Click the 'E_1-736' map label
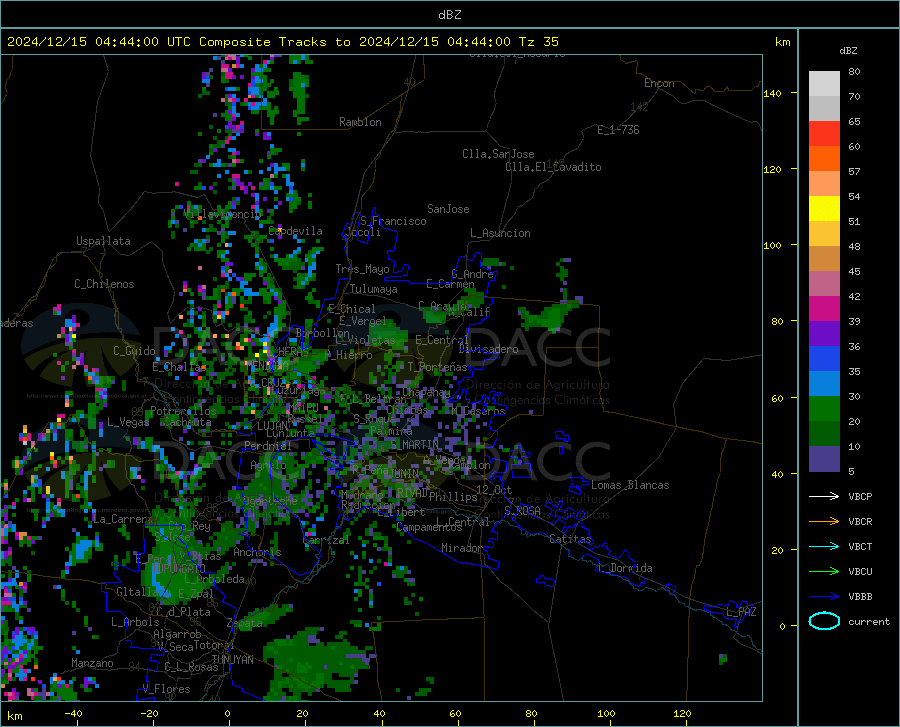Viewport: 900px width, 727px height. (618, 130)
